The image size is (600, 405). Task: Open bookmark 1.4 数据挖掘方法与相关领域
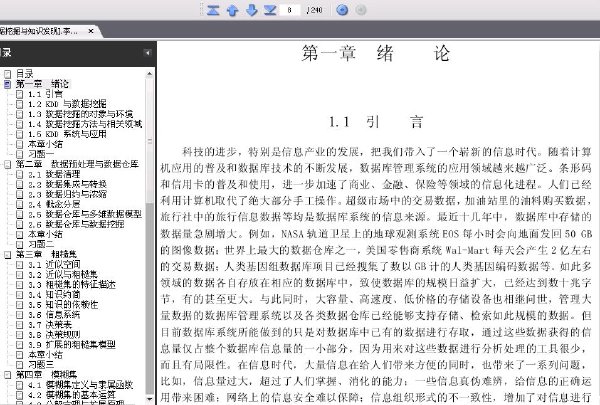(x=85, y=124)
